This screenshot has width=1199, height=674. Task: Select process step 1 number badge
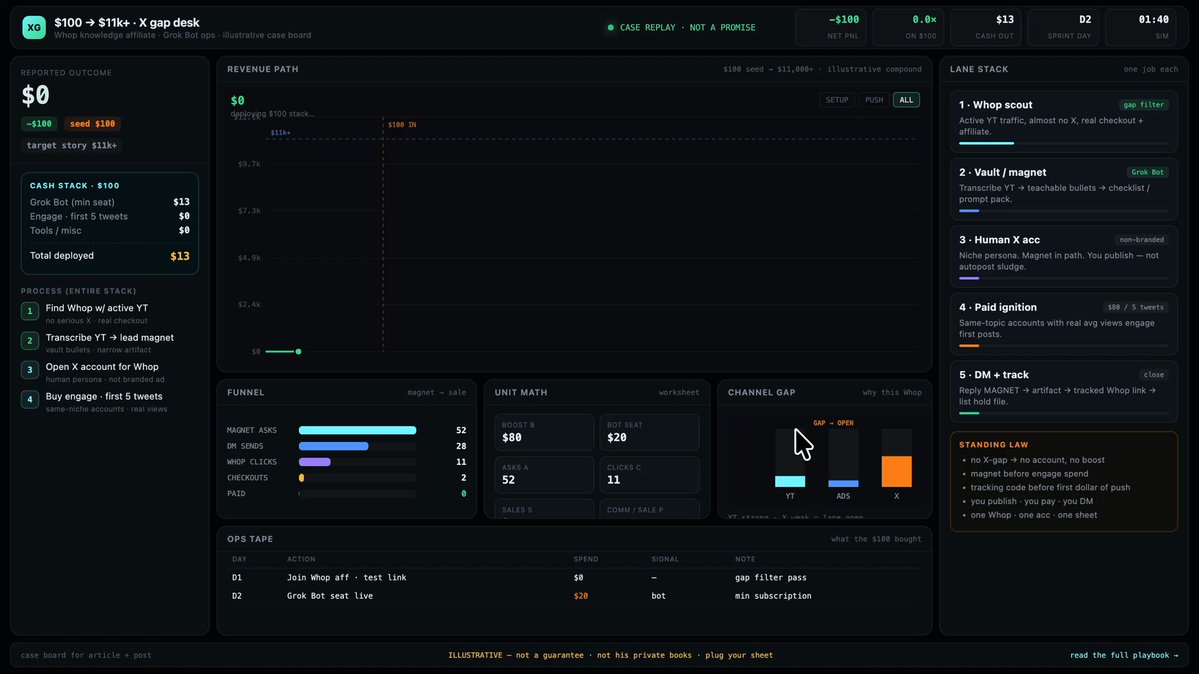click(30, 311)
